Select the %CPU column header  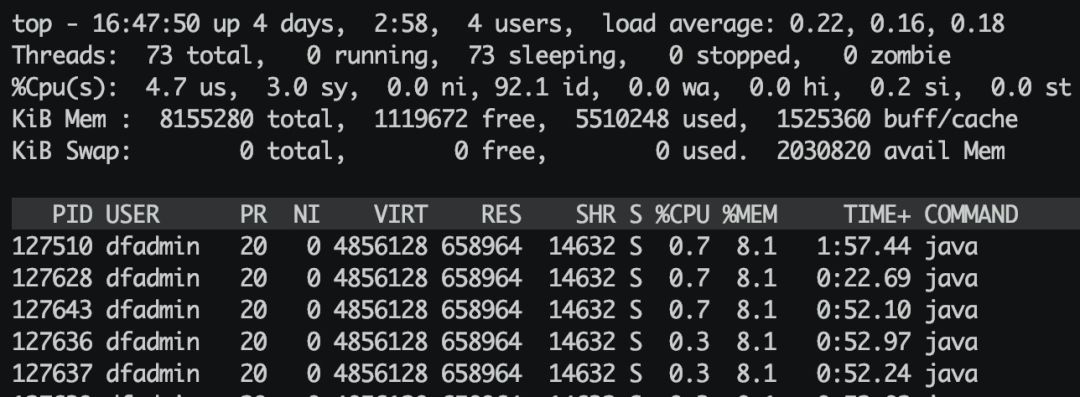tap(683, 215)
